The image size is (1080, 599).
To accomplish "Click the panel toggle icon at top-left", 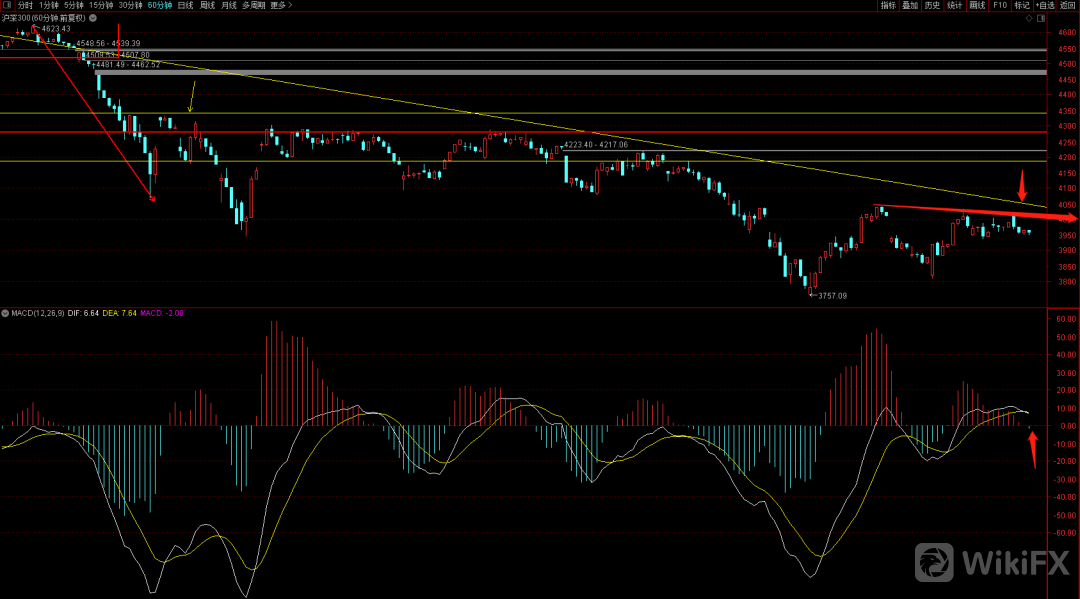I will pyautogui.click(x=8, y=5).
